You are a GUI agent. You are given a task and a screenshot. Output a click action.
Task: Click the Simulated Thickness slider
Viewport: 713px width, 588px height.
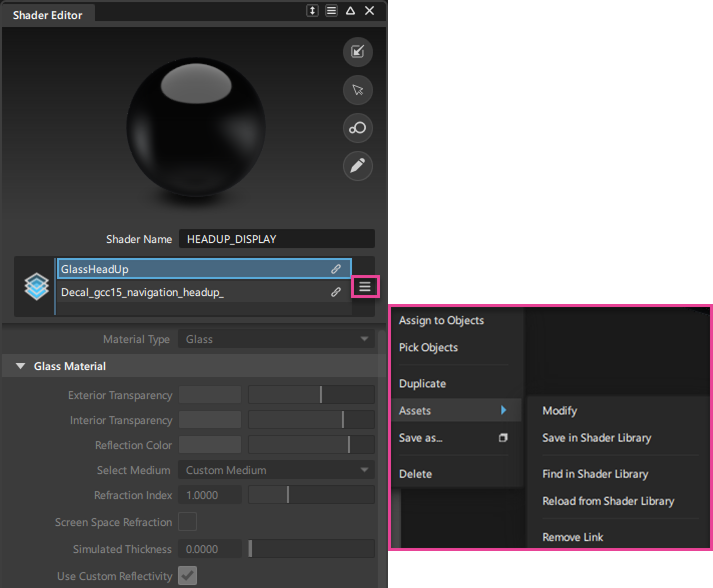311,549
